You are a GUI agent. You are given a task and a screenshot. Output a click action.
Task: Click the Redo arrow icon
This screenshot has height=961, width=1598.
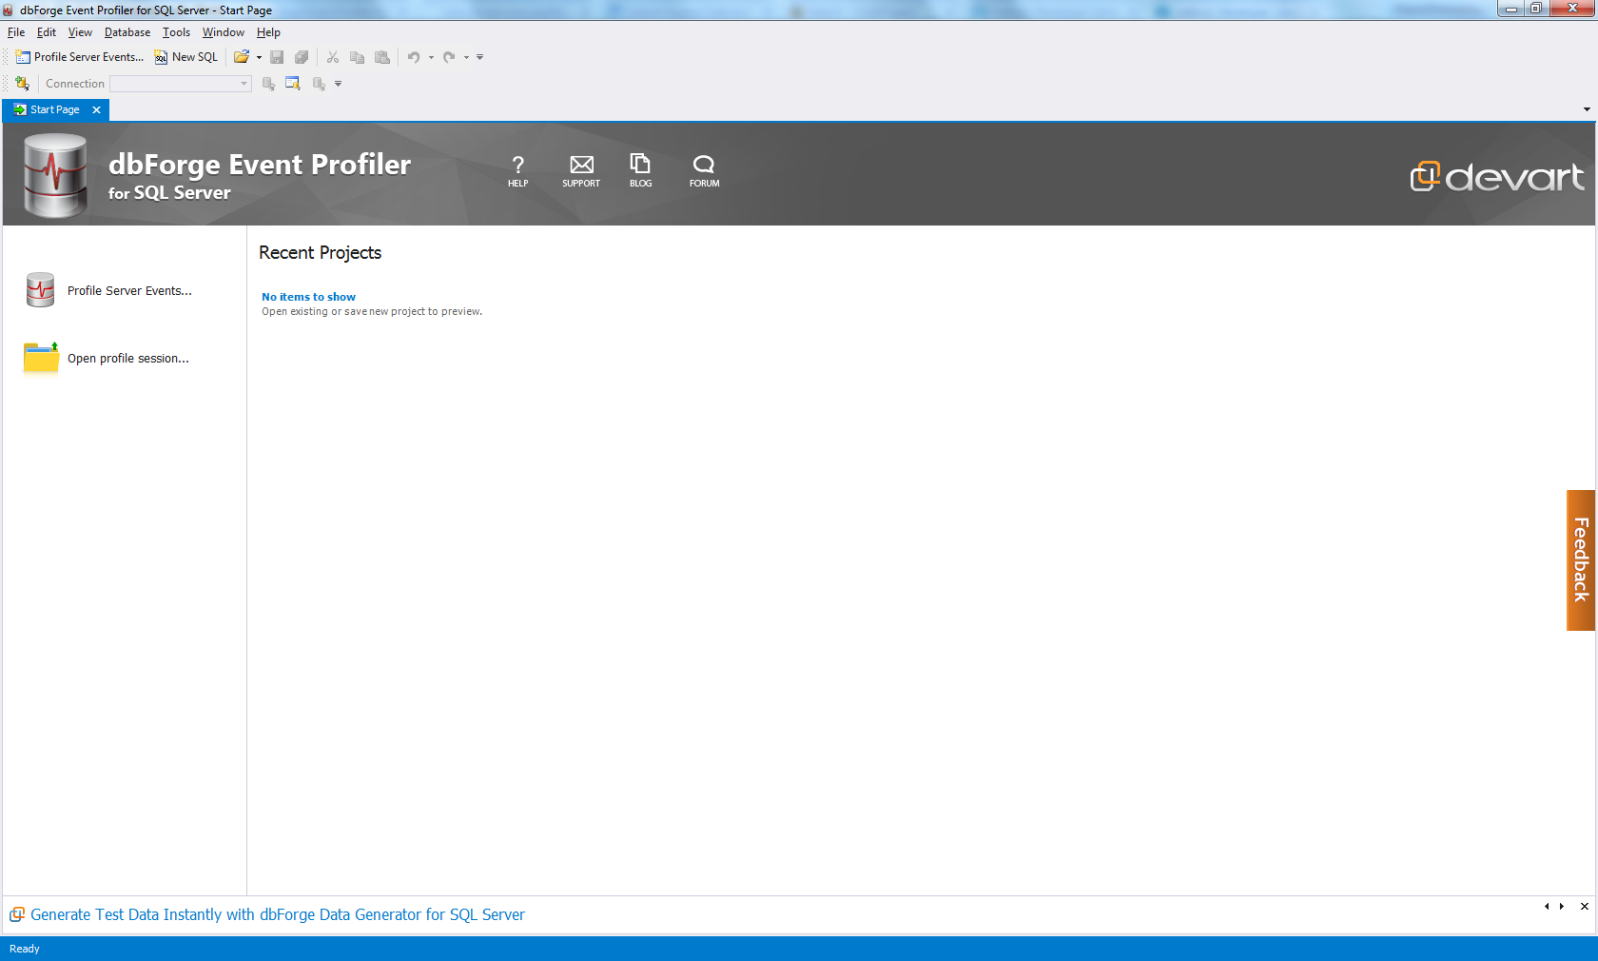pos(449,57)
